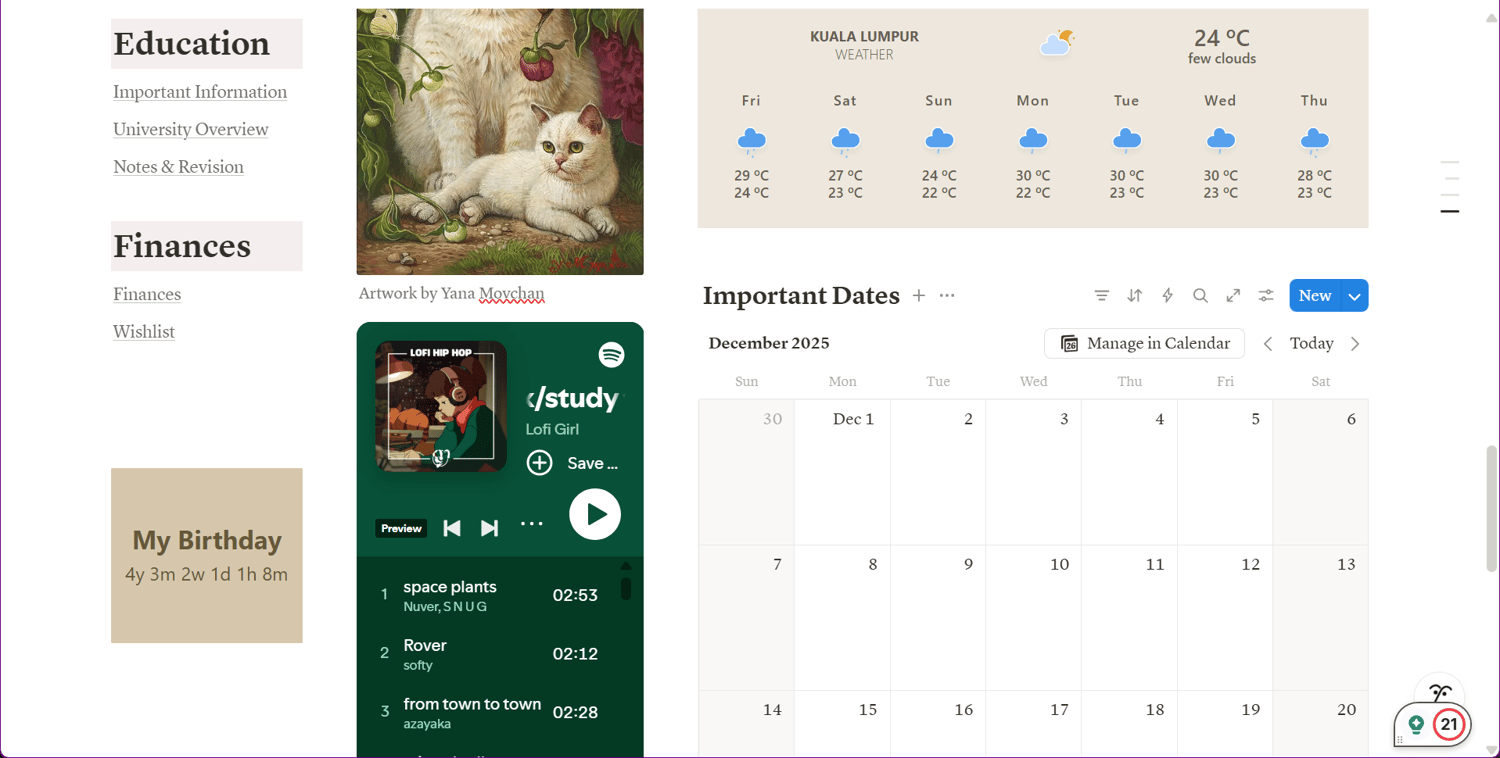
Task: Open the filter for the calendar database
Action: coord(1101,296)
